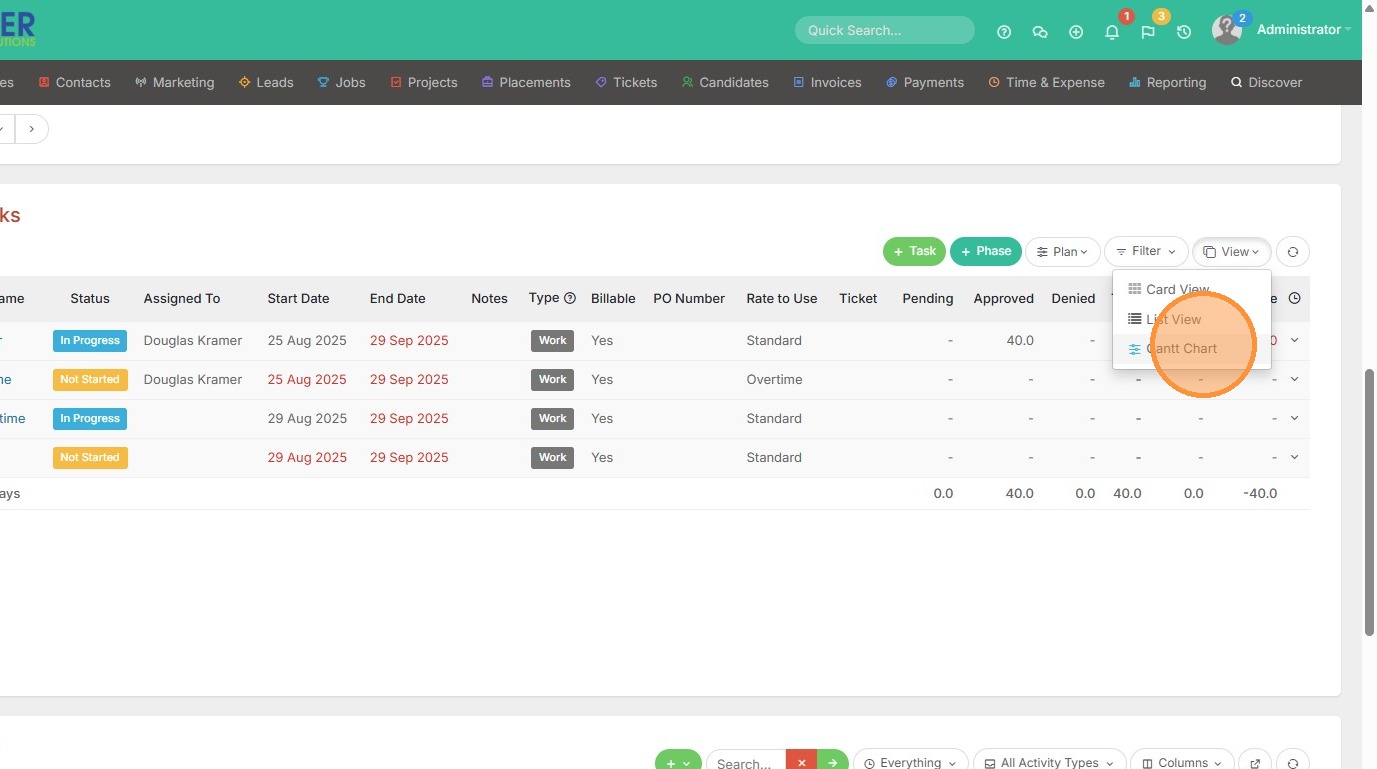The image size is (1377, 769).
Task: Click the Rate to Use column header
Action: [x=782, y=298]
